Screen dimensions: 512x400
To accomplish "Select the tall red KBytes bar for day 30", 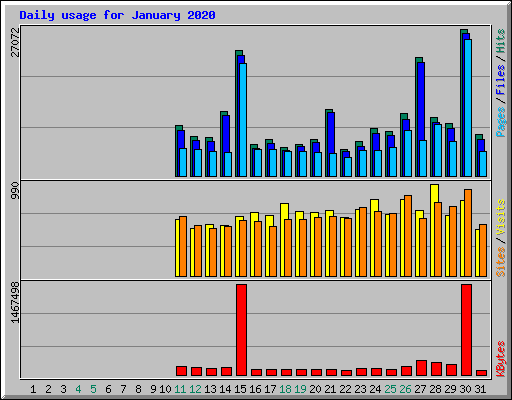I will click(x=467, y=330).
